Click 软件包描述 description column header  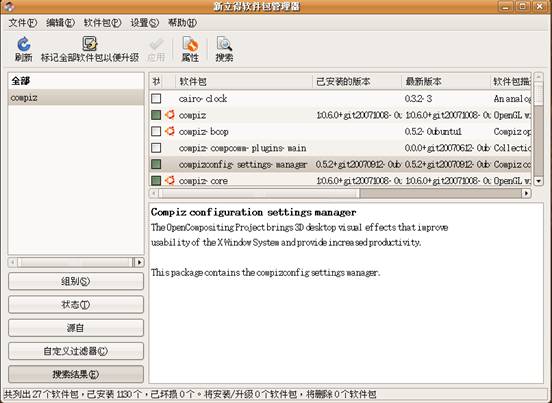click(x=511, y=82)
